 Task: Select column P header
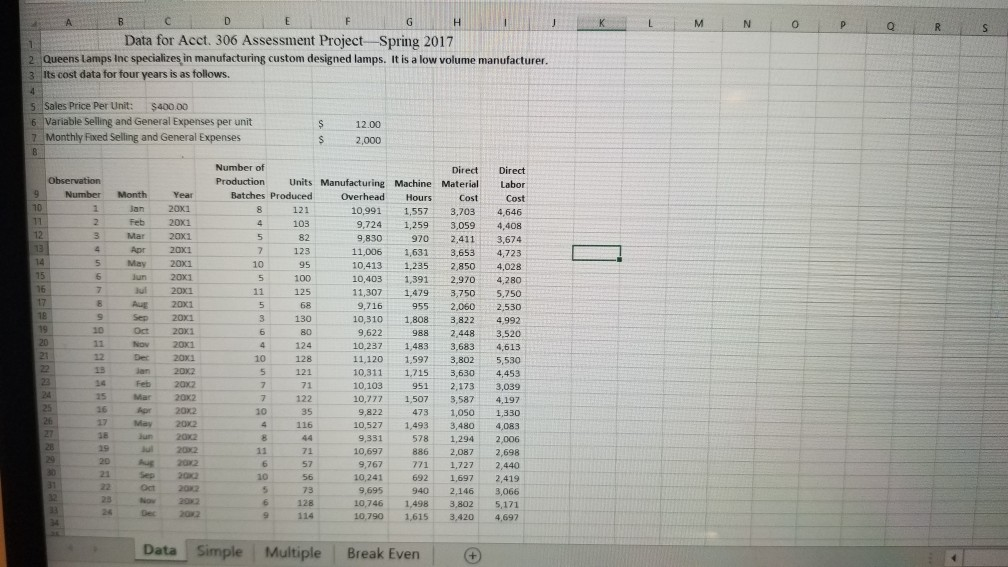[842, 25]
